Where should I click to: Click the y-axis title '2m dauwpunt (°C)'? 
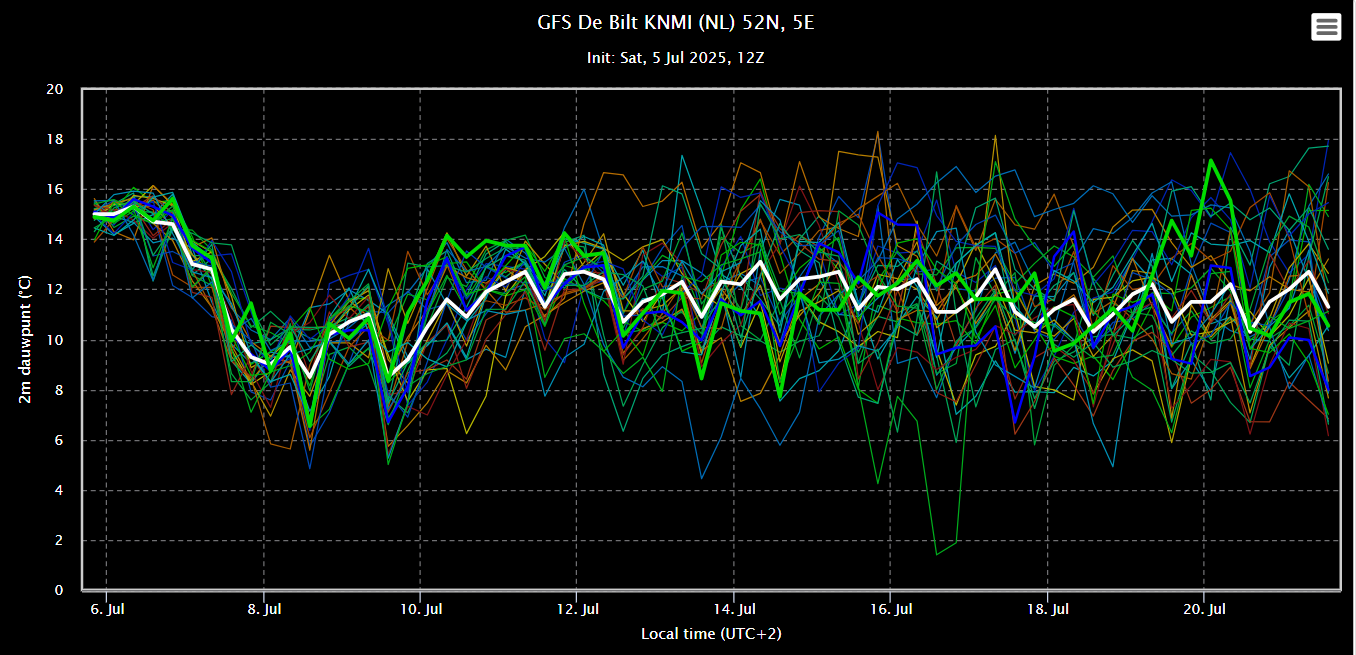[24, 340]
